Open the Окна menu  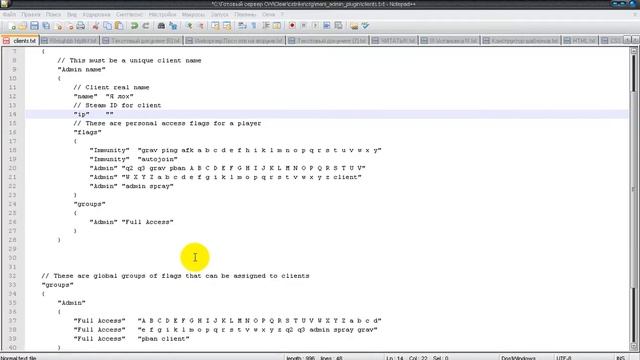tap(268, 14)
